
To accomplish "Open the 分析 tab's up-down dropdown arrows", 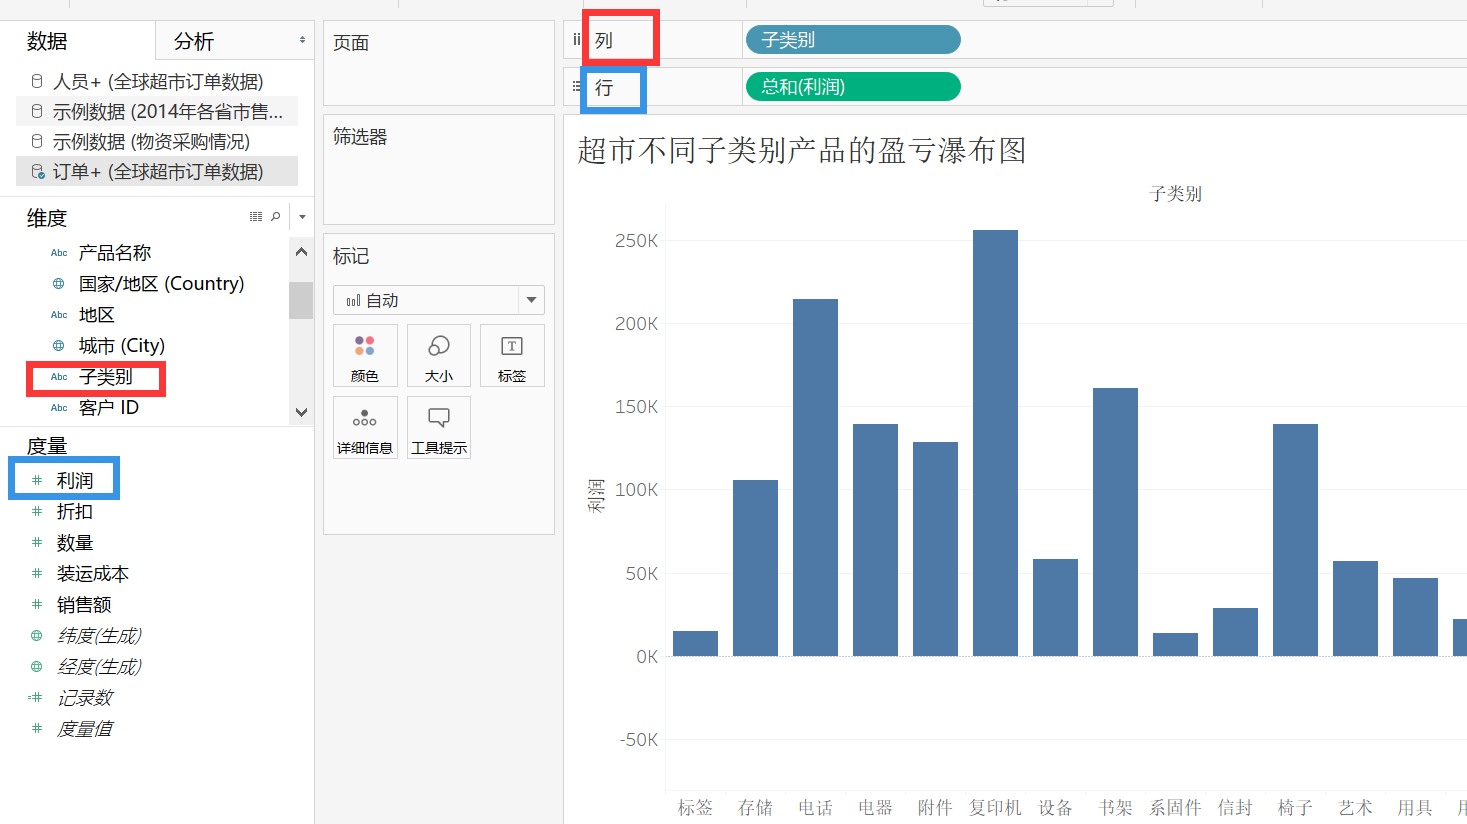I will 302,40.
